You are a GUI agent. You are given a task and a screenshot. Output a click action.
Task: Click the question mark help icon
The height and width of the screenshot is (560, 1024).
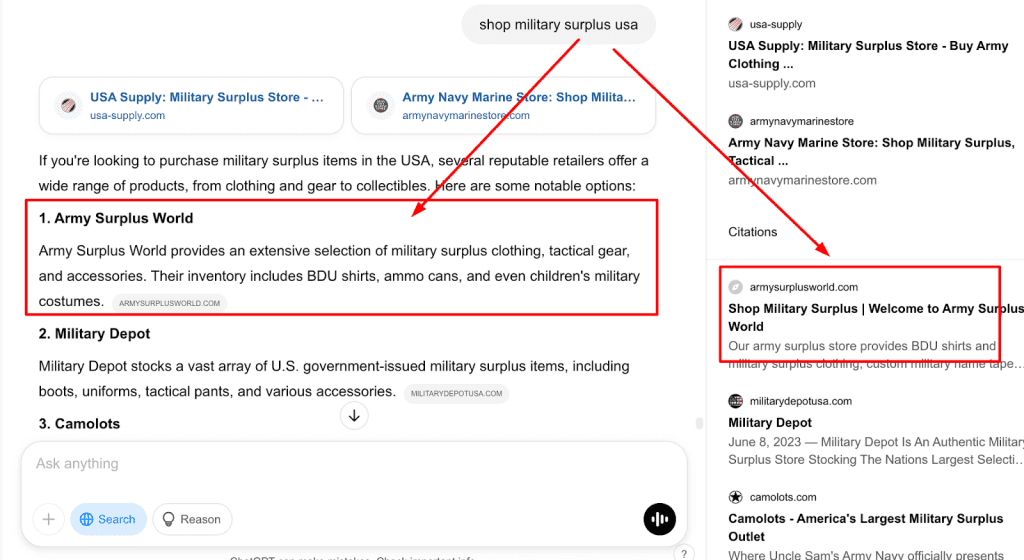point(684,553)
